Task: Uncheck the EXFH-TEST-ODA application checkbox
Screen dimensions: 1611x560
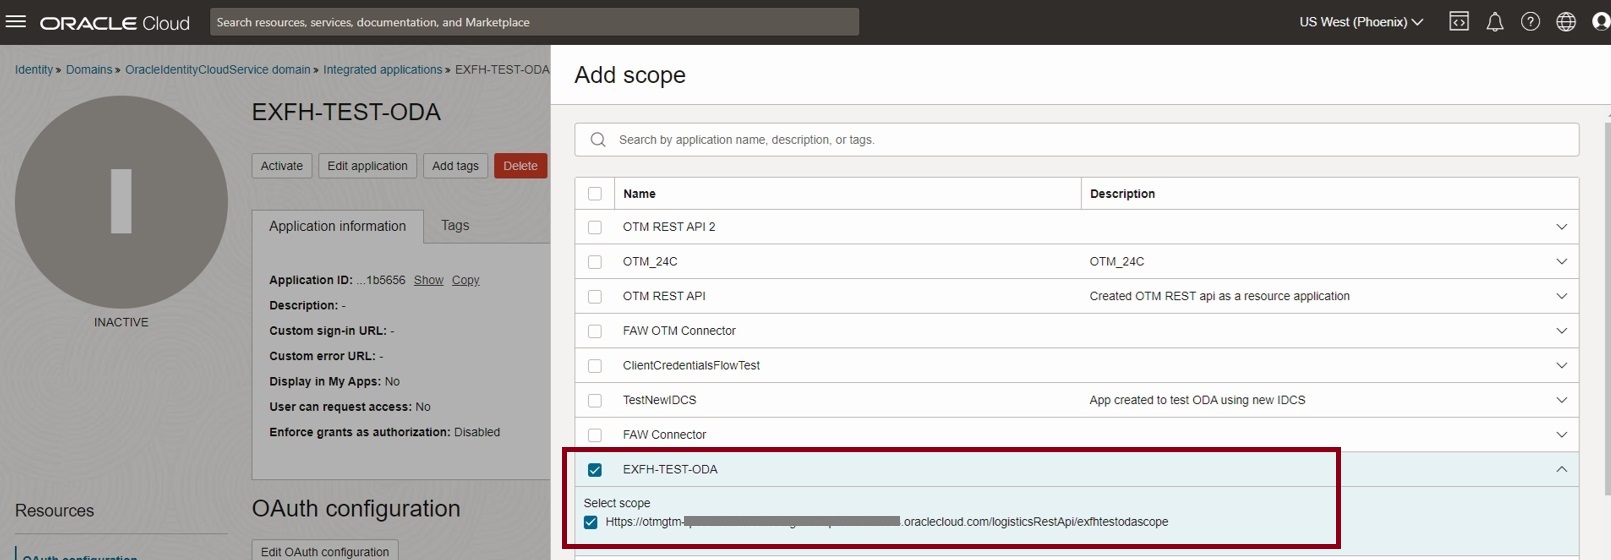Action: coord(595,470)
